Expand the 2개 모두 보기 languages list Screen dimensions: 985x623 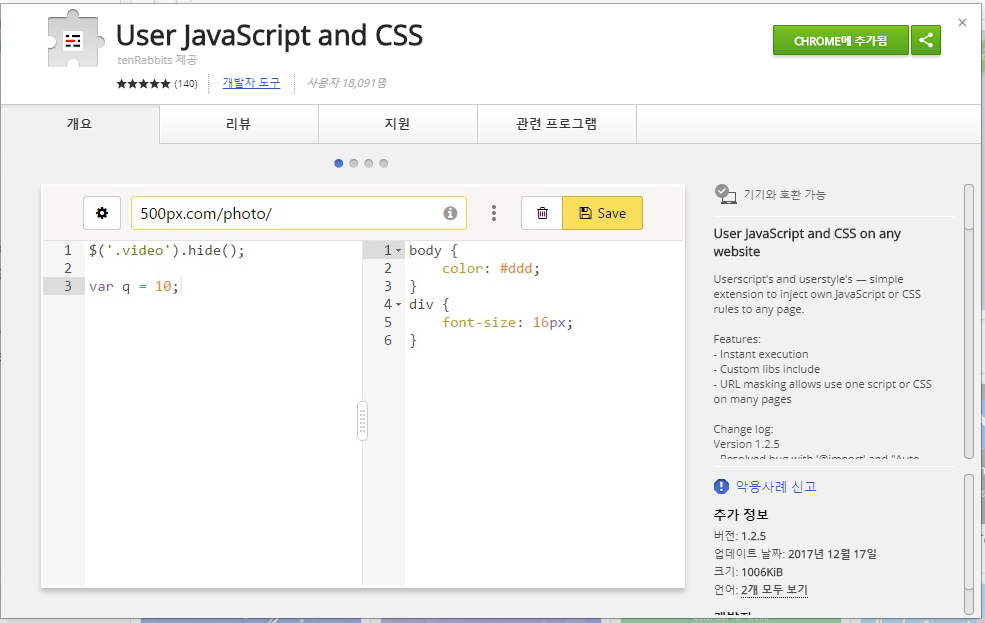774,590
